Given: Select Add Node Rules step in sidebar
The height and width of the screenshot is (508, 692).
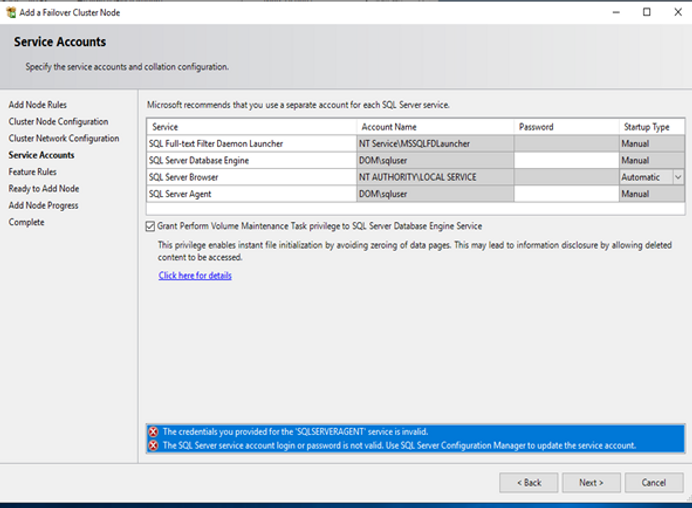Looking at the screenshot, I should pyautogui.click(x=38, y=105).
